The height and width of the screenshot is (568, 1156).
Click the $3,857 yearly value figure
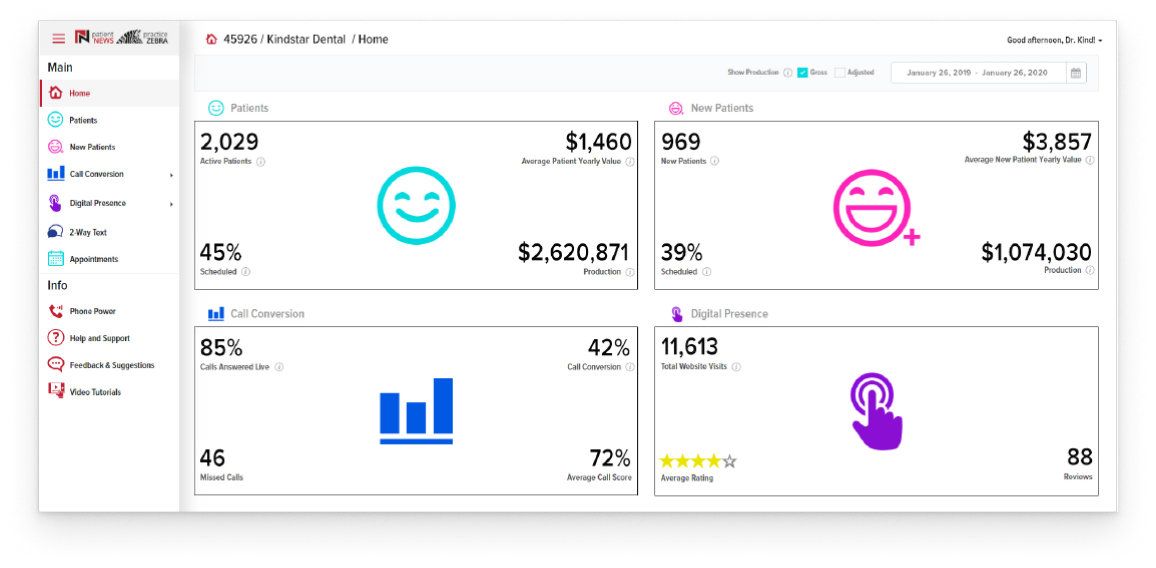tap(1056, 142)
